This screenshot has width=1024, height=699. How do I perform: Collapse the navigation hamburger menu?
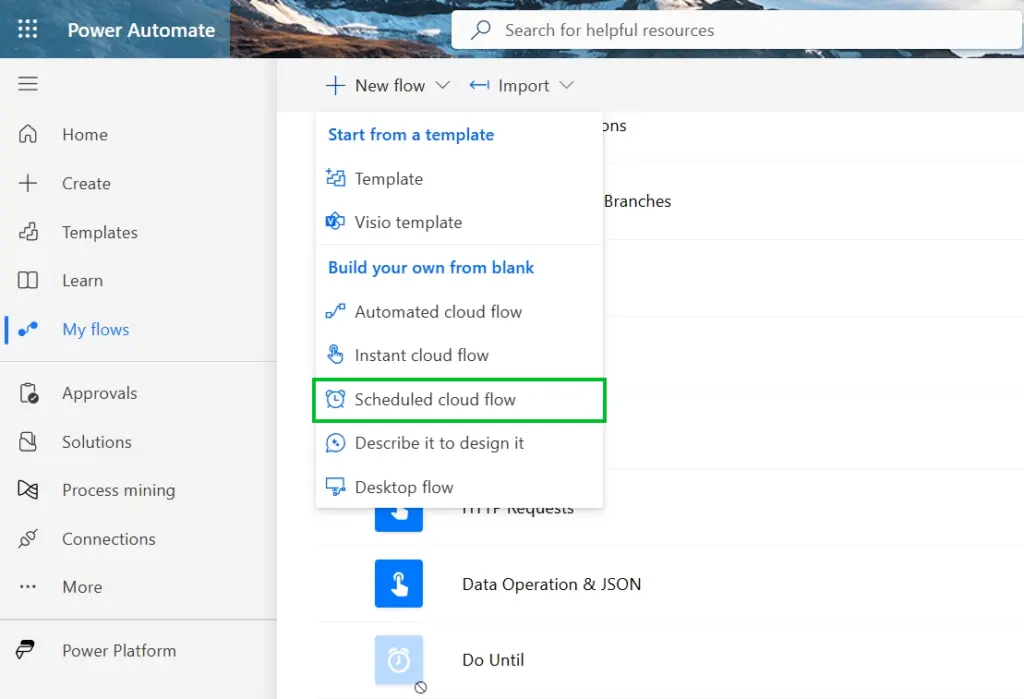(27, 84)
